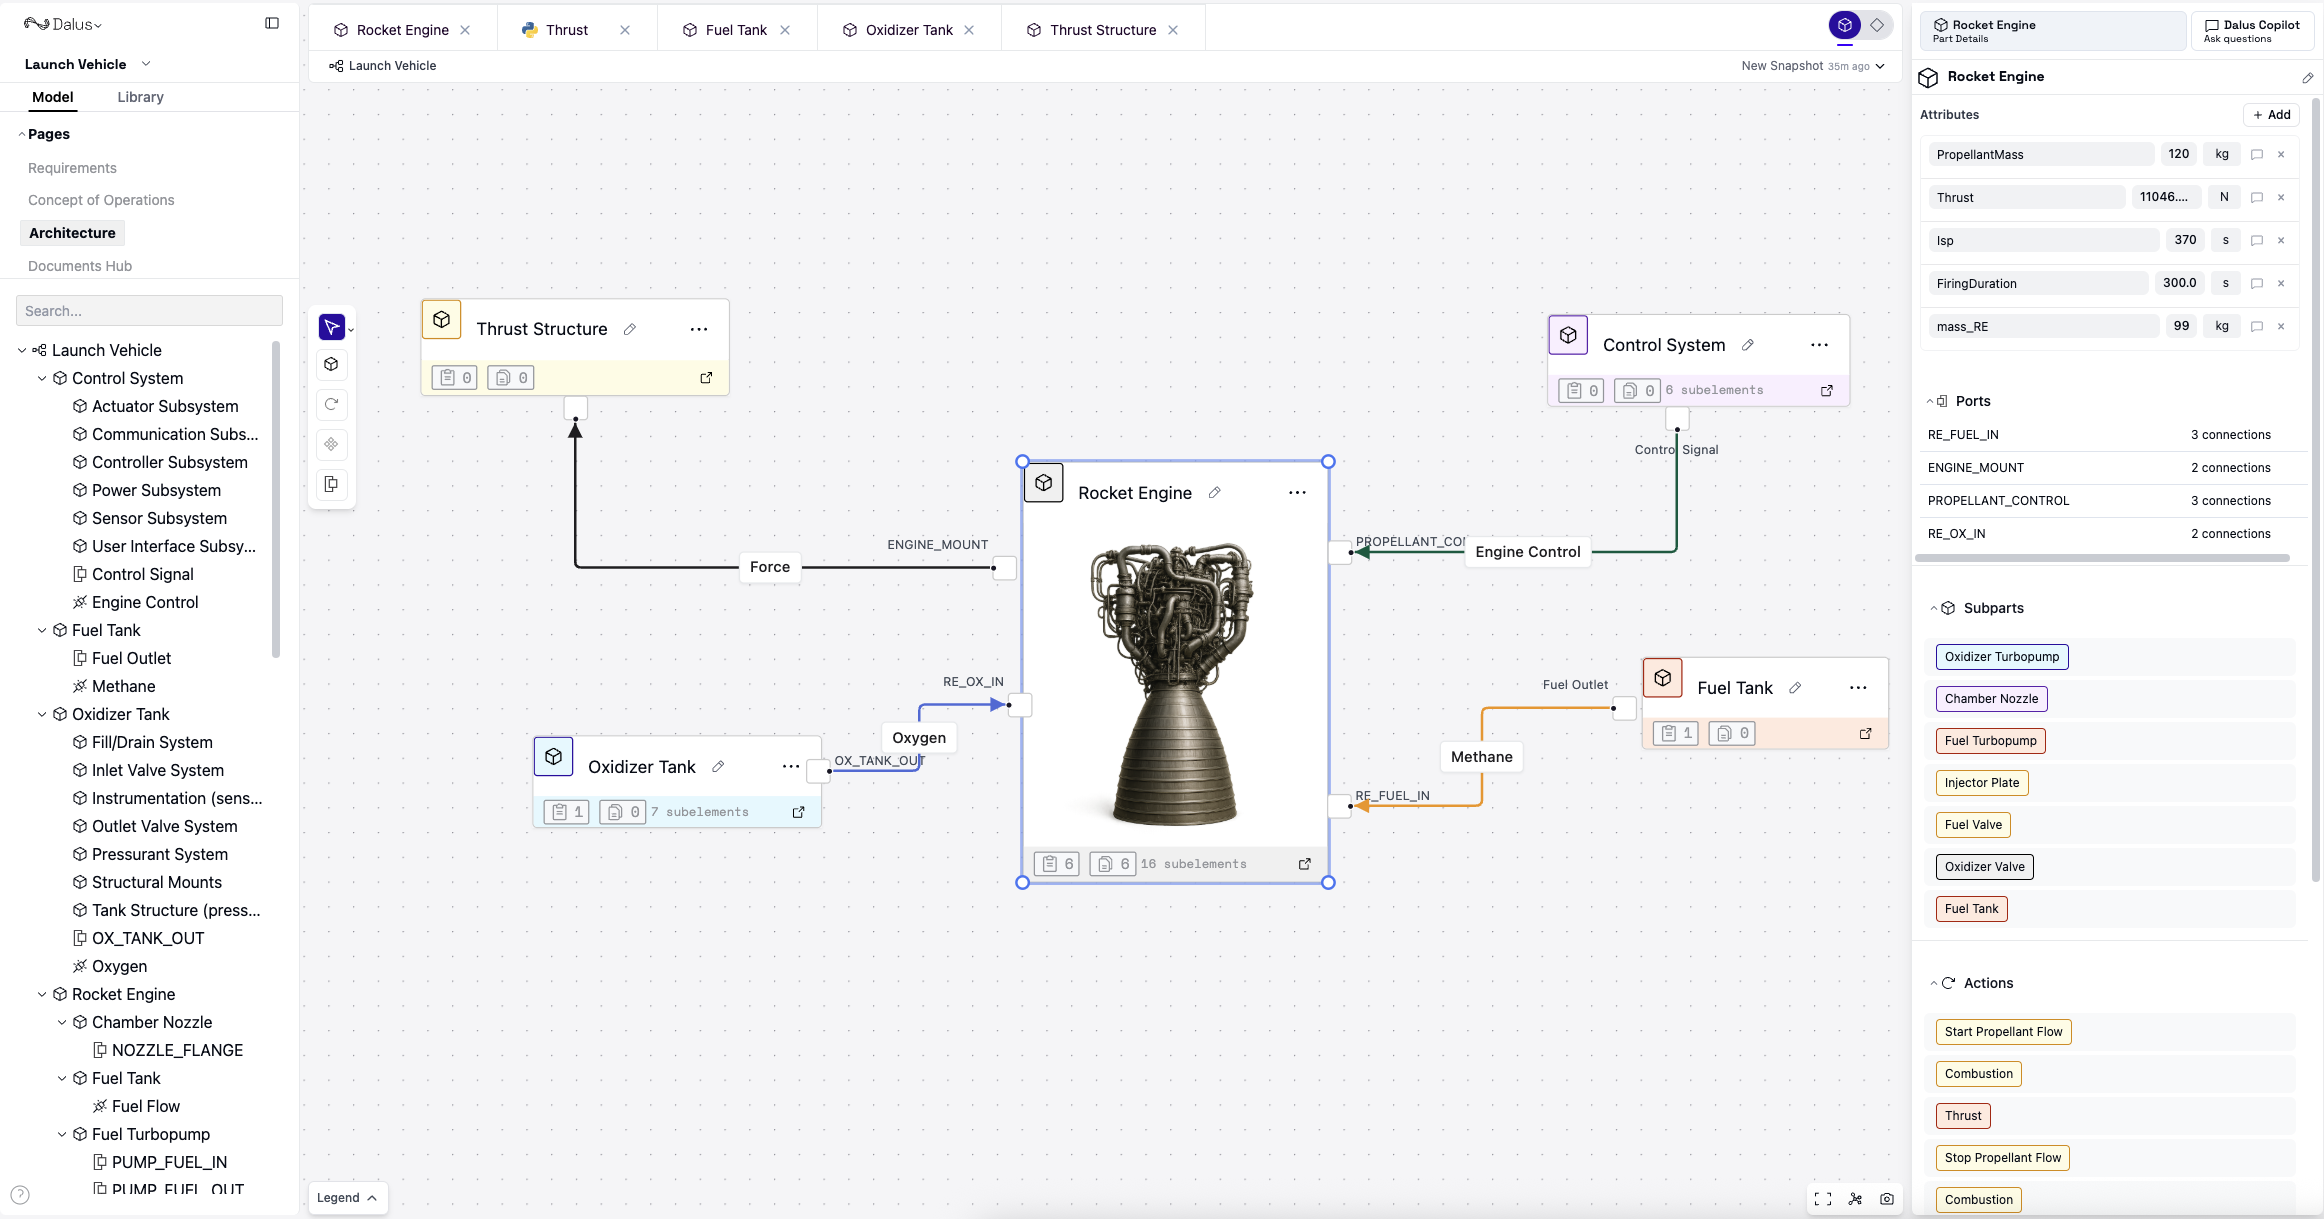Open Dalus Copilot Ask questions

[2251, 31]
